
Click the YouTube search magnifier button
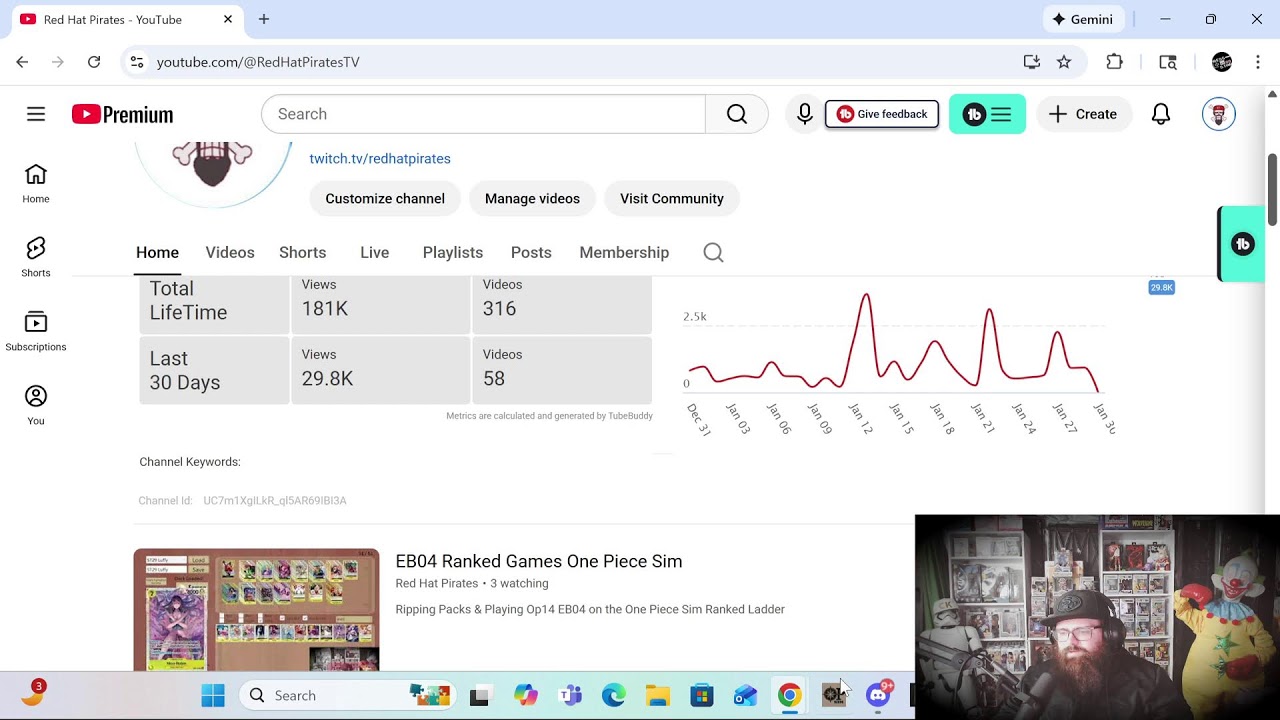[737, 114]
